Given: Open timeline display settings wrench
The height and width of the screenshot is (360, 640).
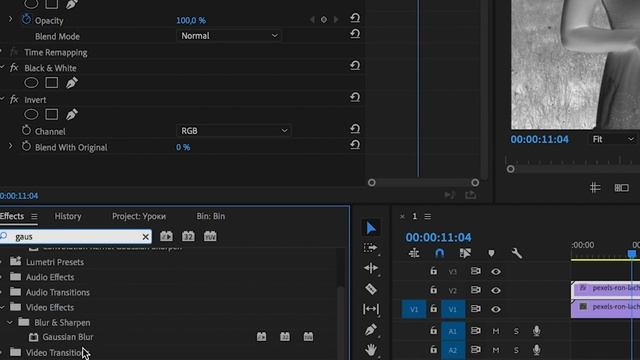Looking at the screenshot, I should click(517, 253).
